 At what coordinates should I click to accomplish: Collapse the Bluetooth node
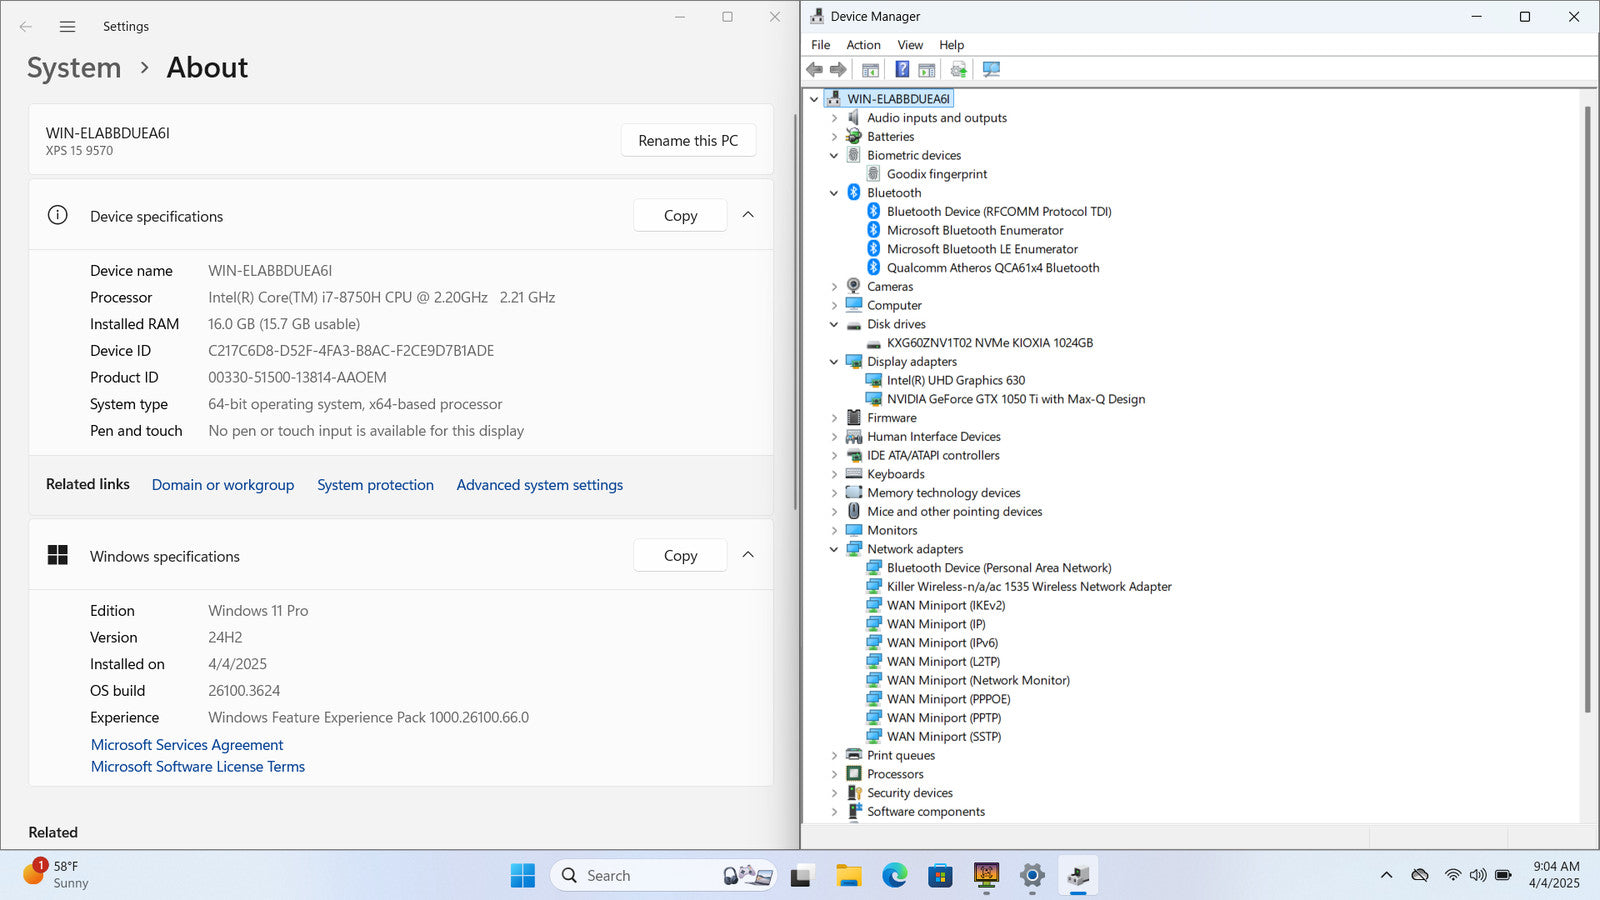[x=834, y=193]
